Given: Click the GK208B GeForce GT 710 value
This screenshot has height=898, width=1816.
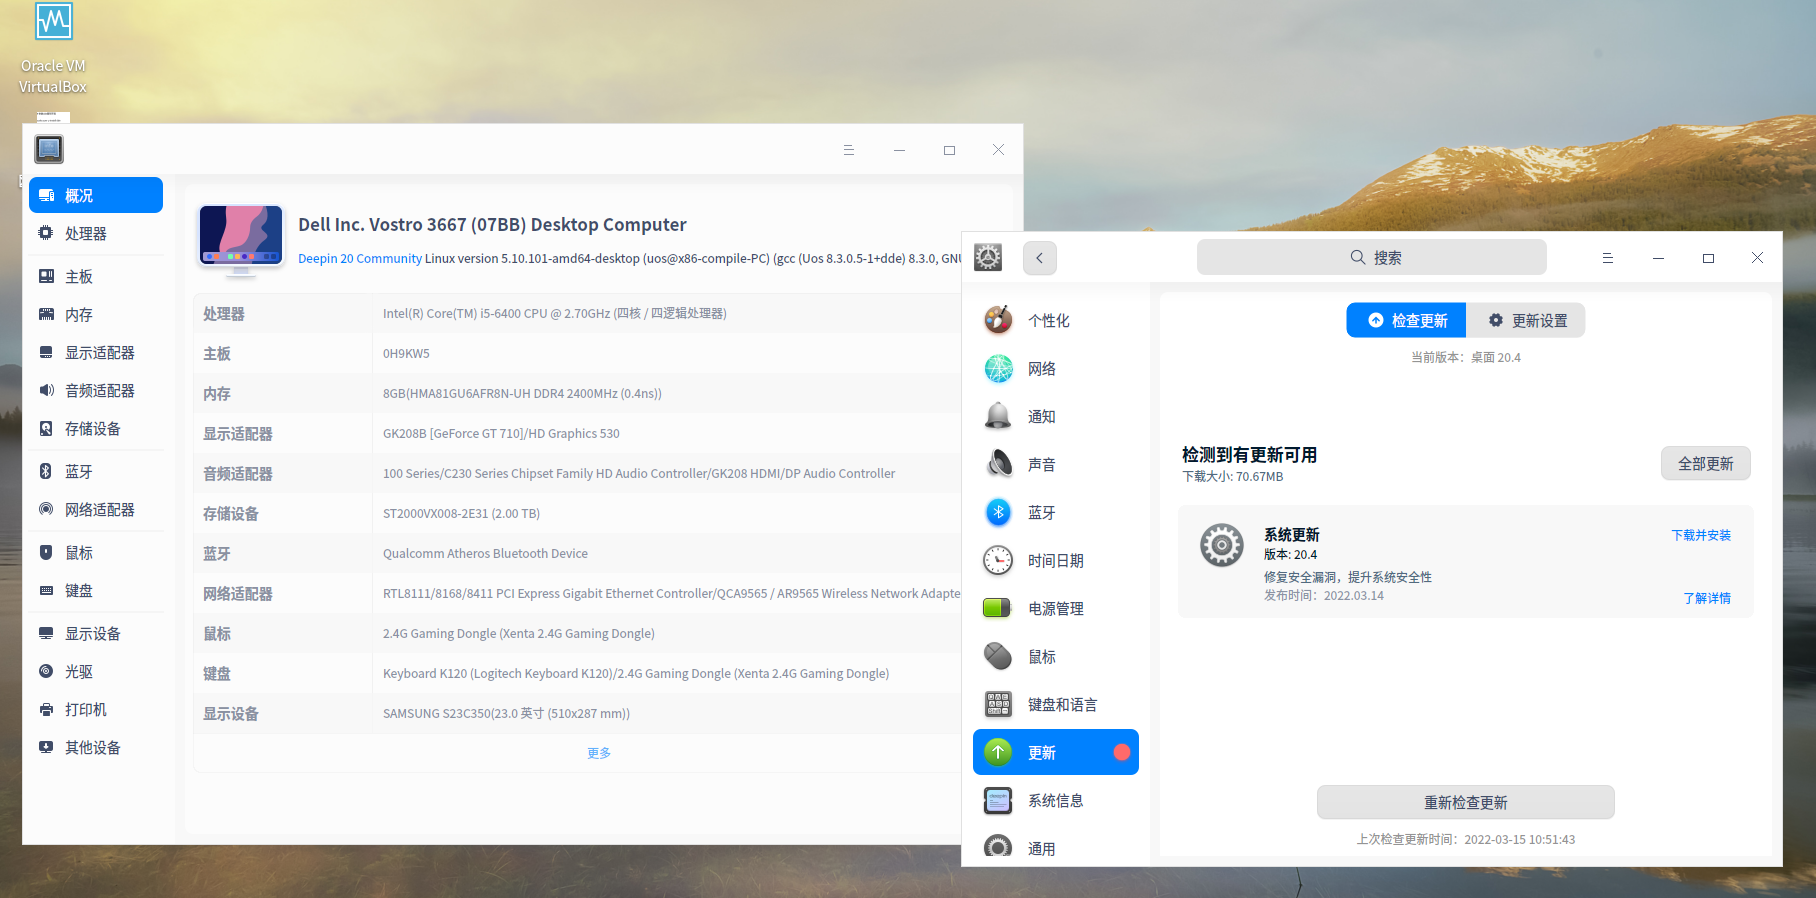Looking at the screenshot, I should coord(501,433).
